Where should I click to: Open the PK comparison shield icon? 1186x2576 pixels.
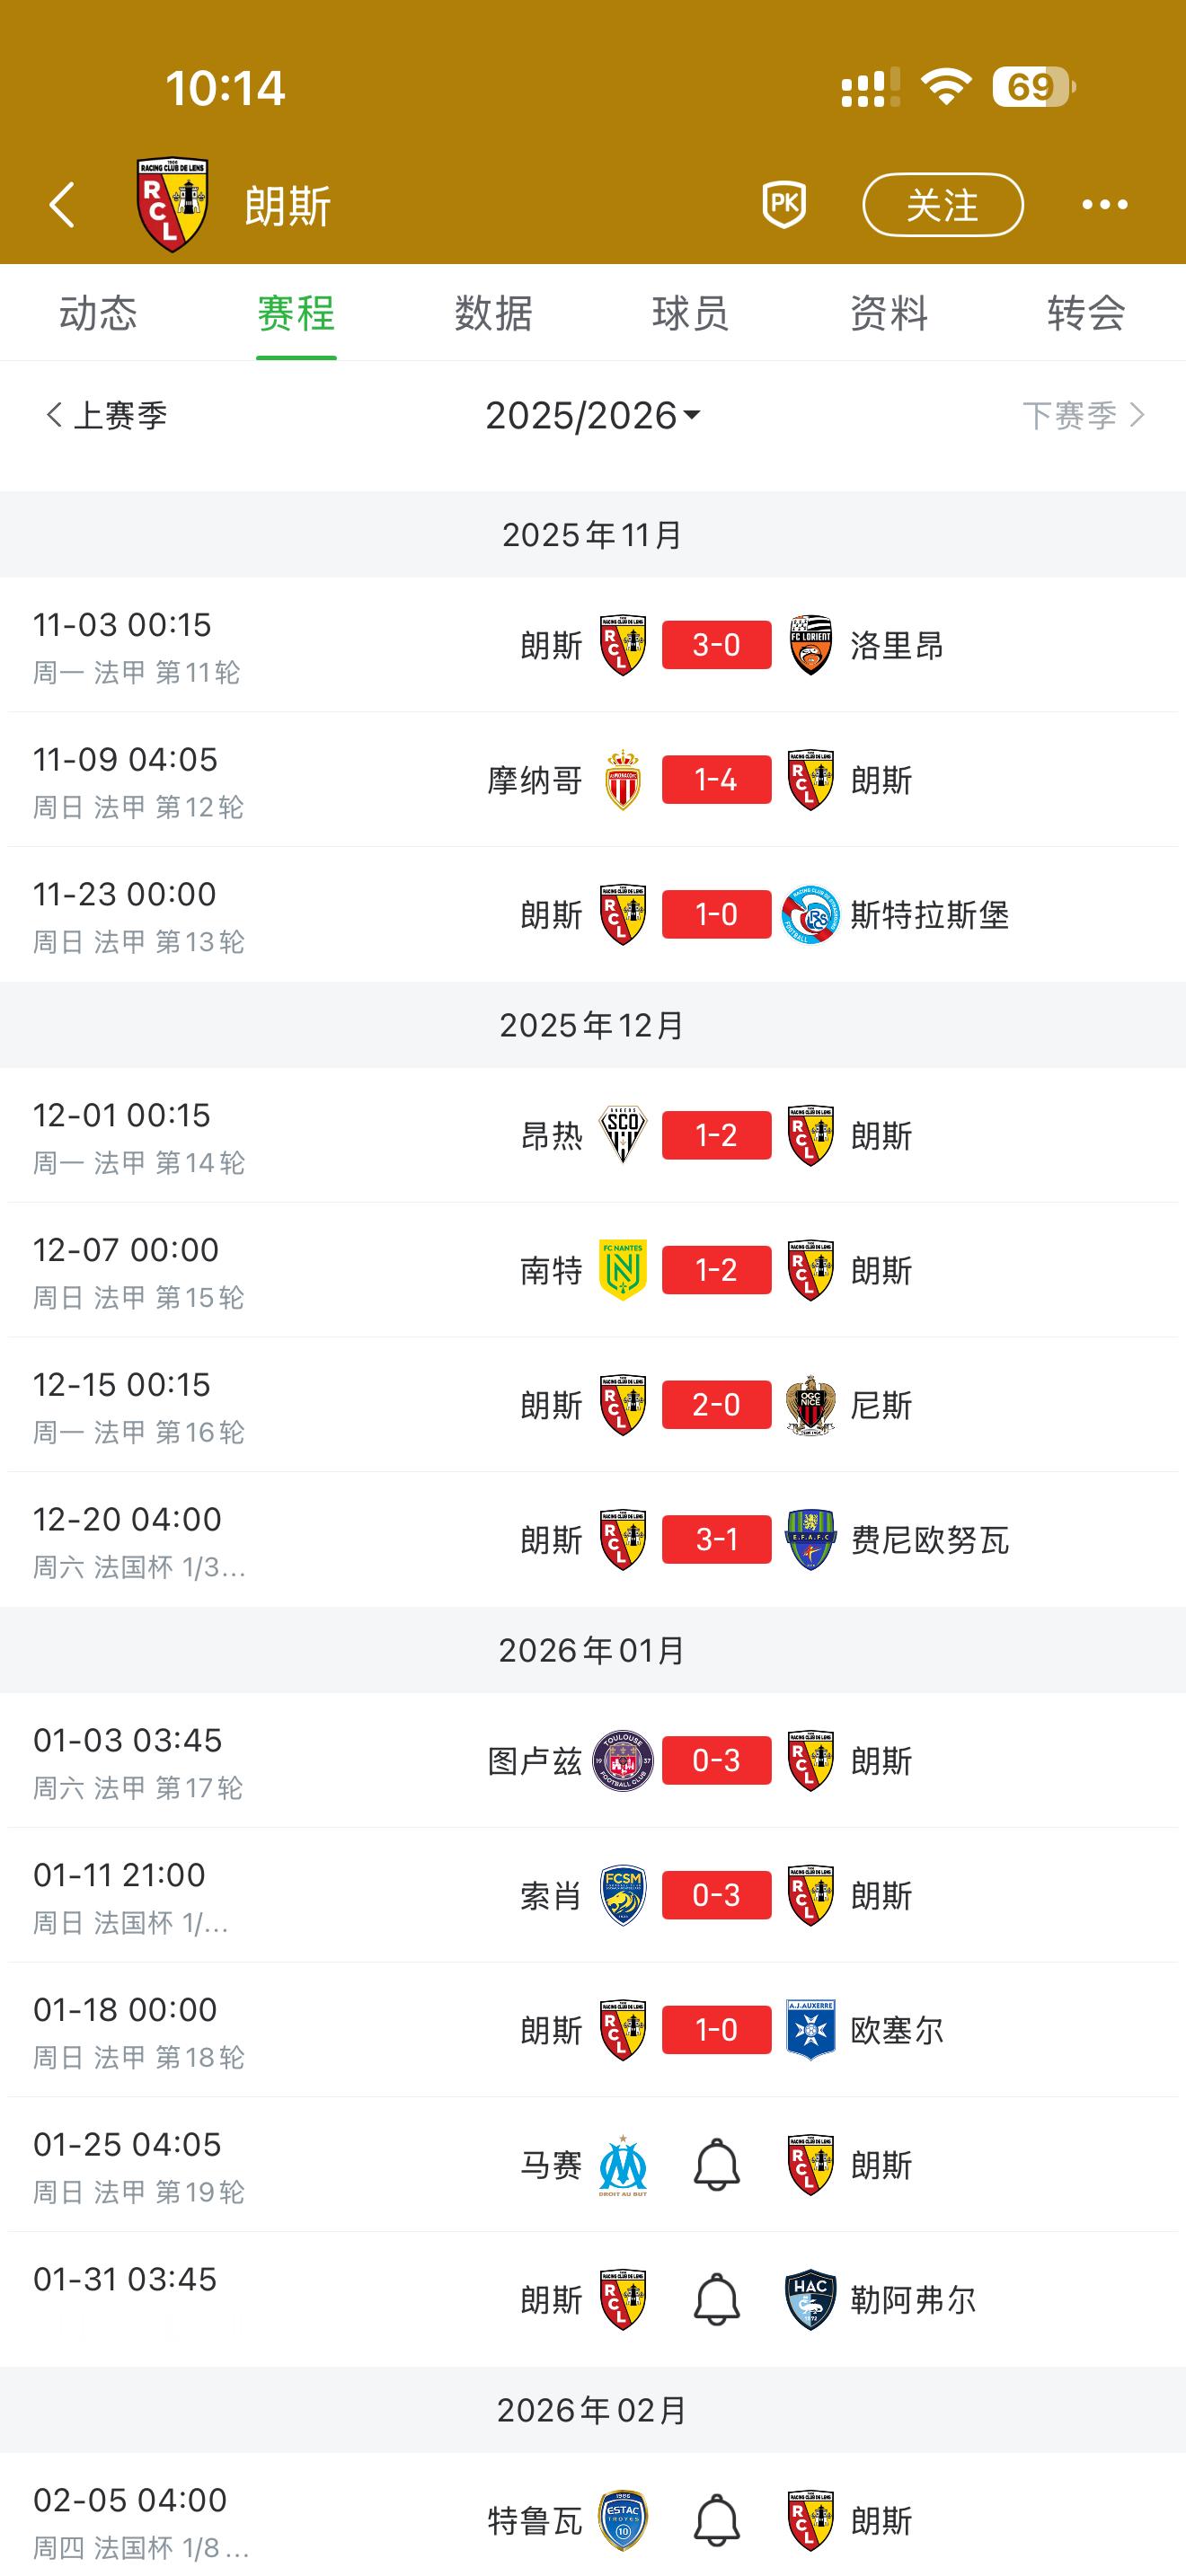(784, 205)
